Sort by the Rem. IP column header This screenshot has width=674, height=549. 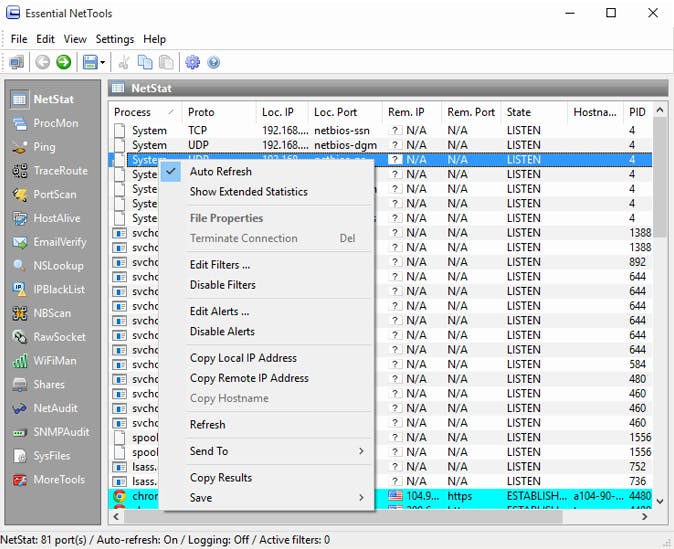coord(412,112)
